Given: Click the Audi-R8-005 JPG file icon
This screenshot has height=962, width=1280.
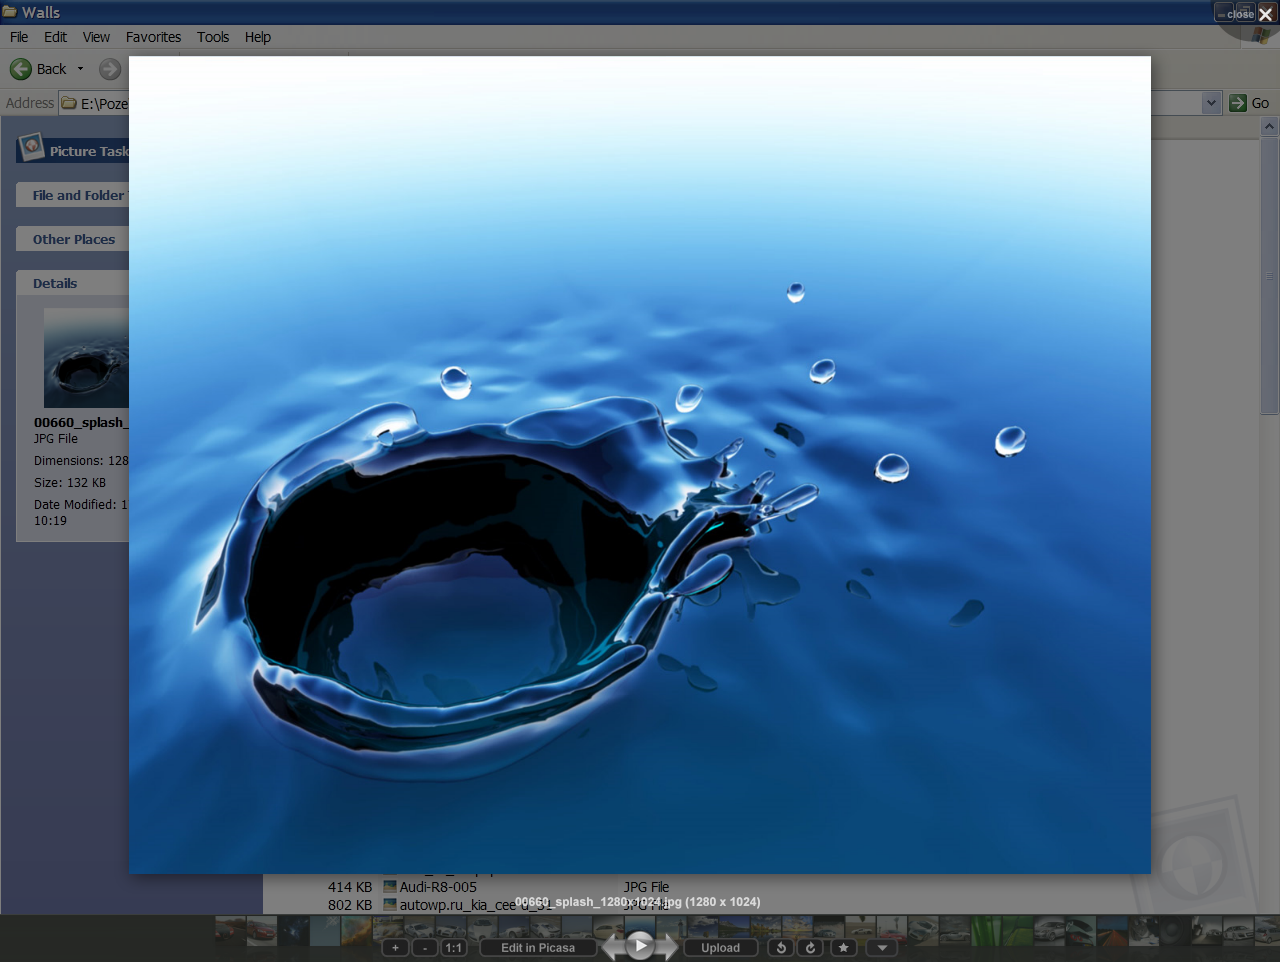Looking at the screenshot, I should 390,887.
